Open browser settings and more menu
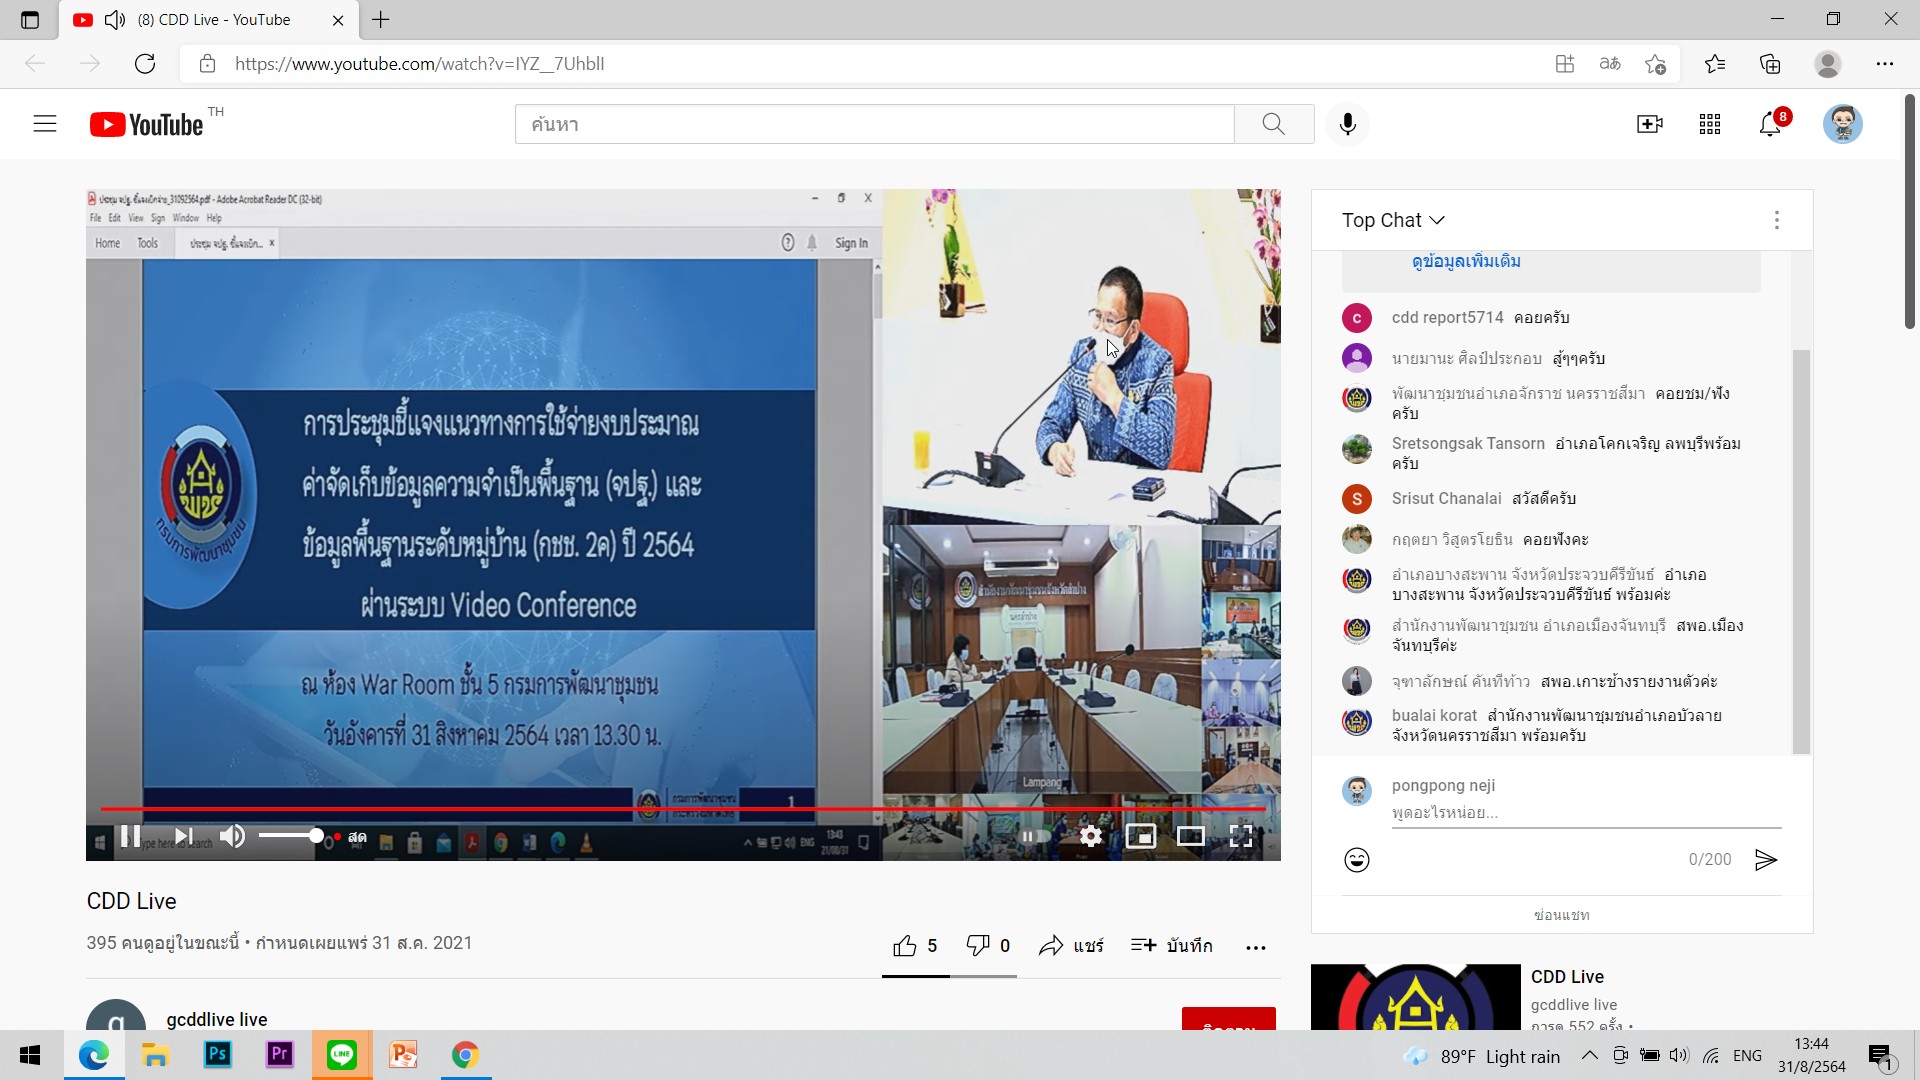 click(1885, 64)
